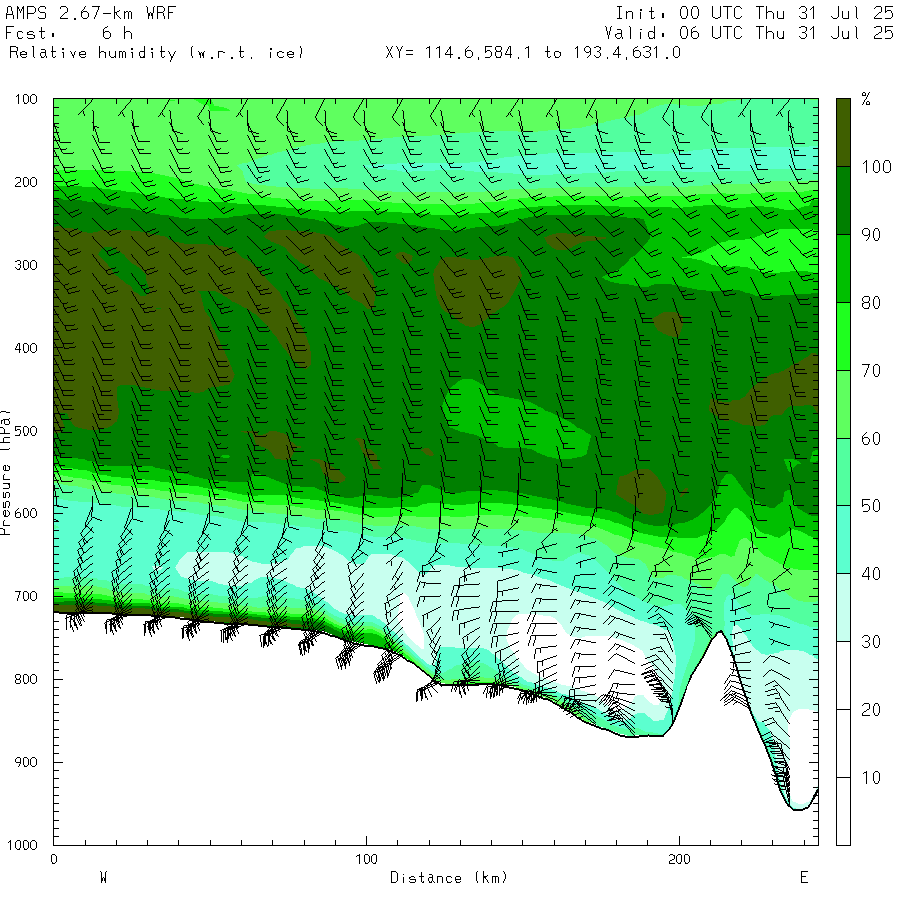This screenshot has width=900, height=900.
Task: Click the colorbar value label 80
Action: [871, 303]
